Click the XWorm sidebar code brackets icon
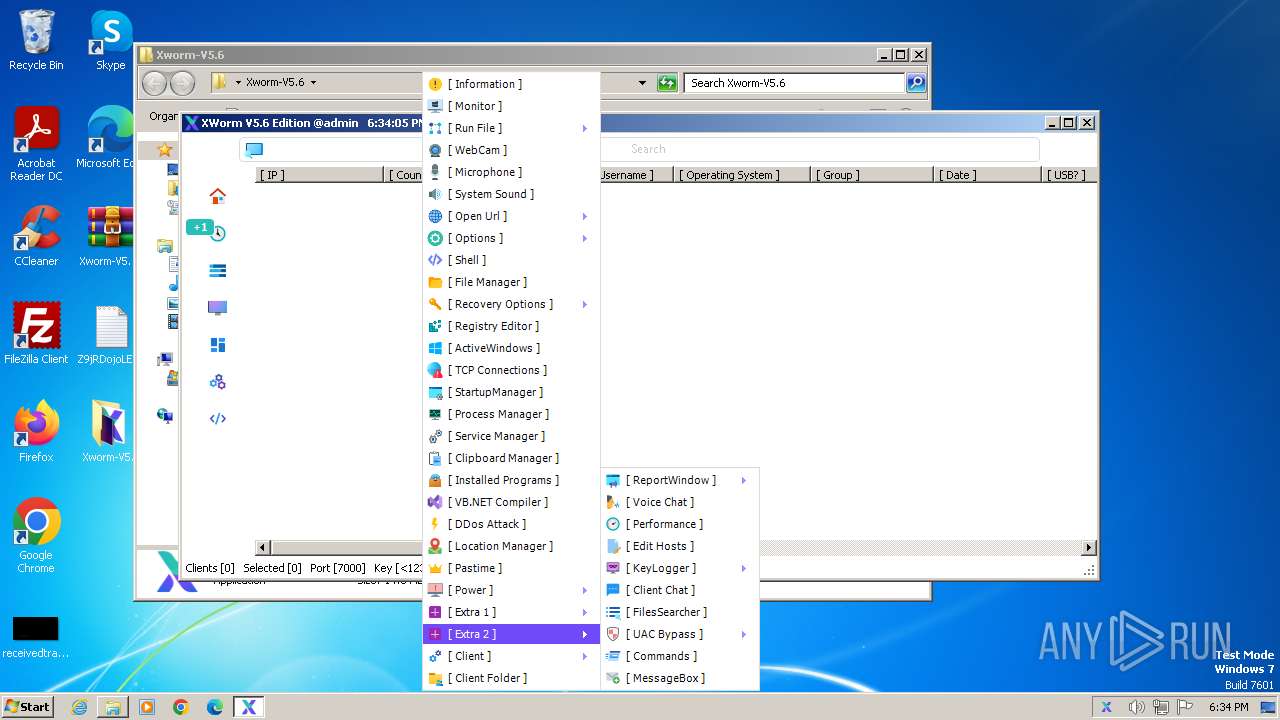Viewport: 1280px width, 720px height. pyautogui.click(x=217, y=419)
